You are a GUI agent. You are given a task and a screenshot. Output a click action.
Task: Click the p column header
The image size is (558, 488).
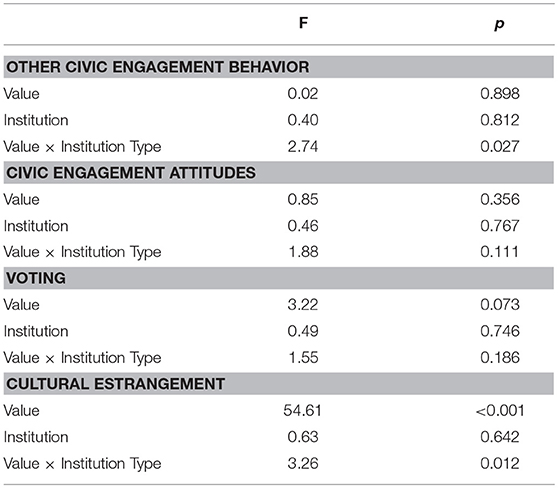click(x=499, y=24)
